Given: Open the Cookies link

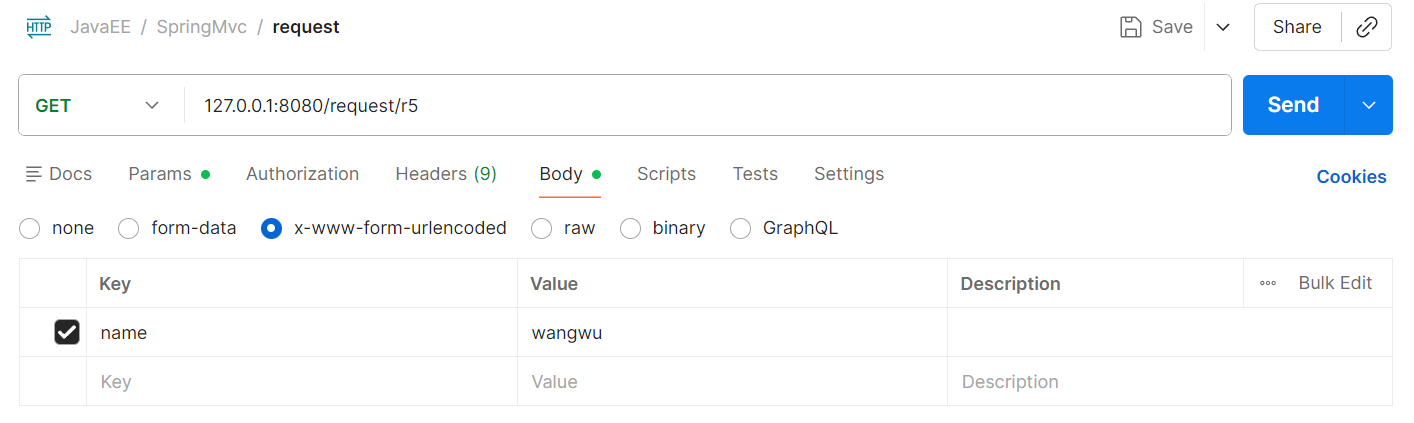Looking at the screenshot, I should [x=1351, y=177].
